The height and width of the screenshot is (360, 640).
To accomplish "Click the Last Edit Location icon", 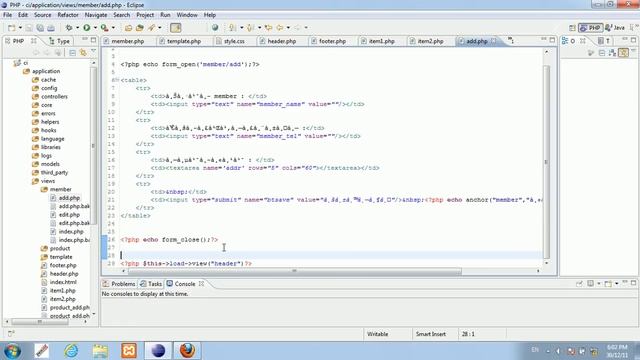I will pyautogui.click(x=268, y=28).
